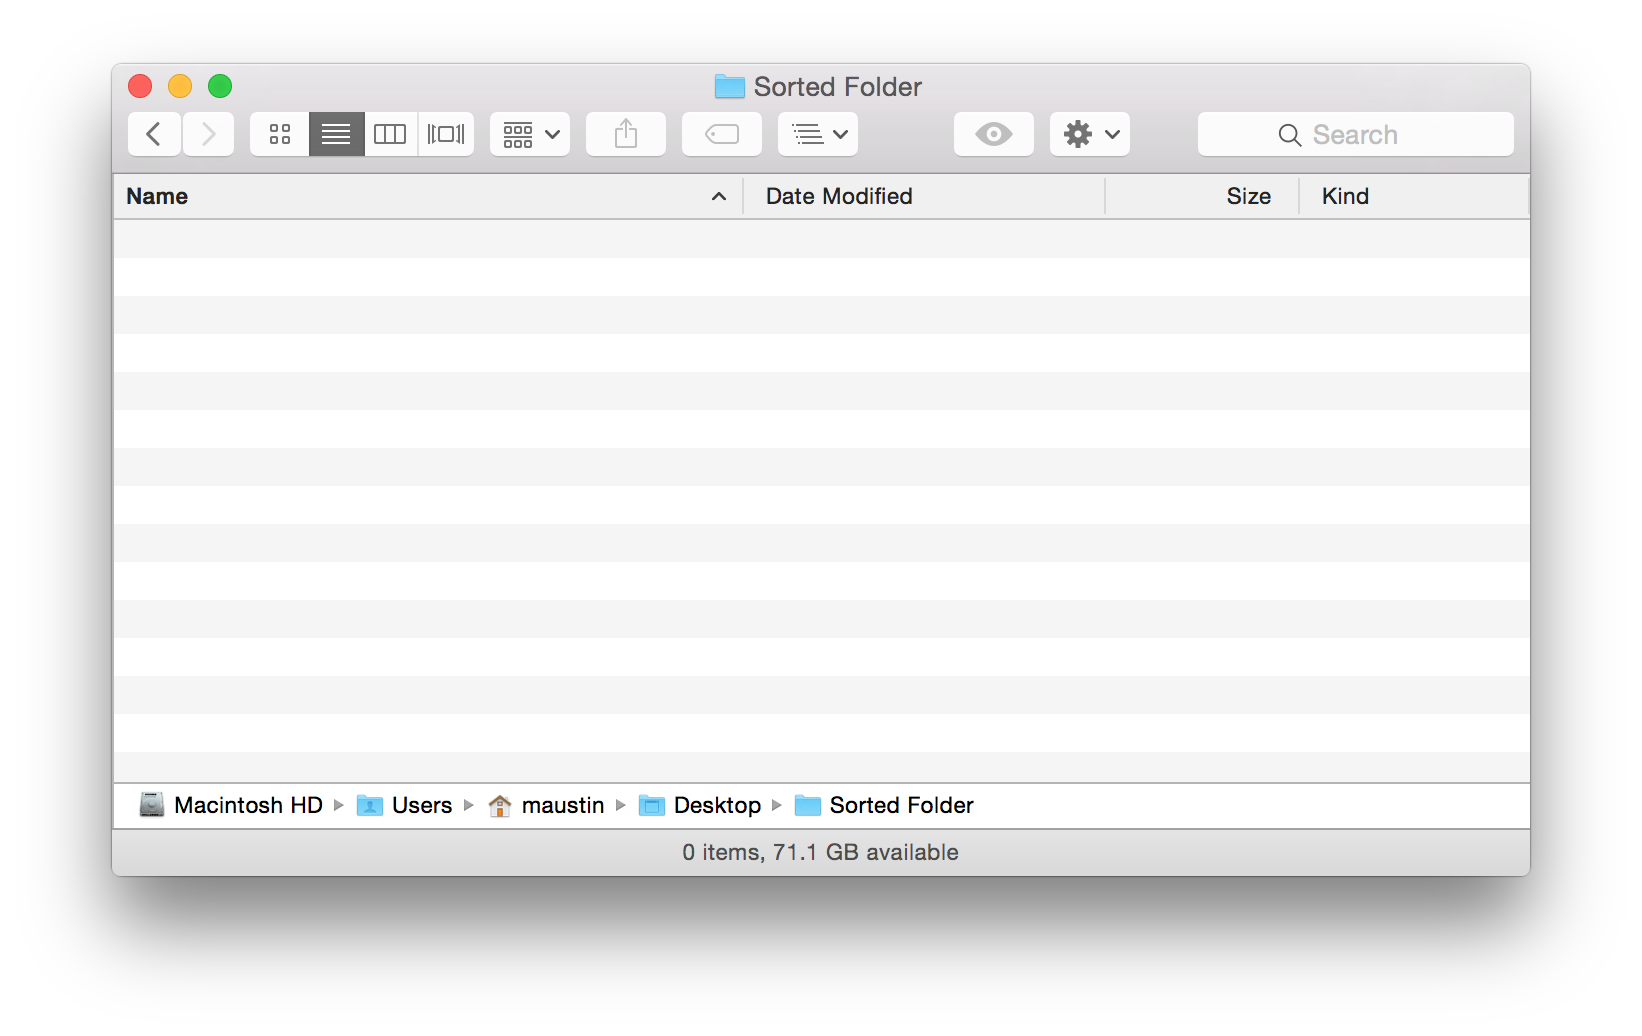Click the status text 0 items, 71.1 GB available

point(821,852)
